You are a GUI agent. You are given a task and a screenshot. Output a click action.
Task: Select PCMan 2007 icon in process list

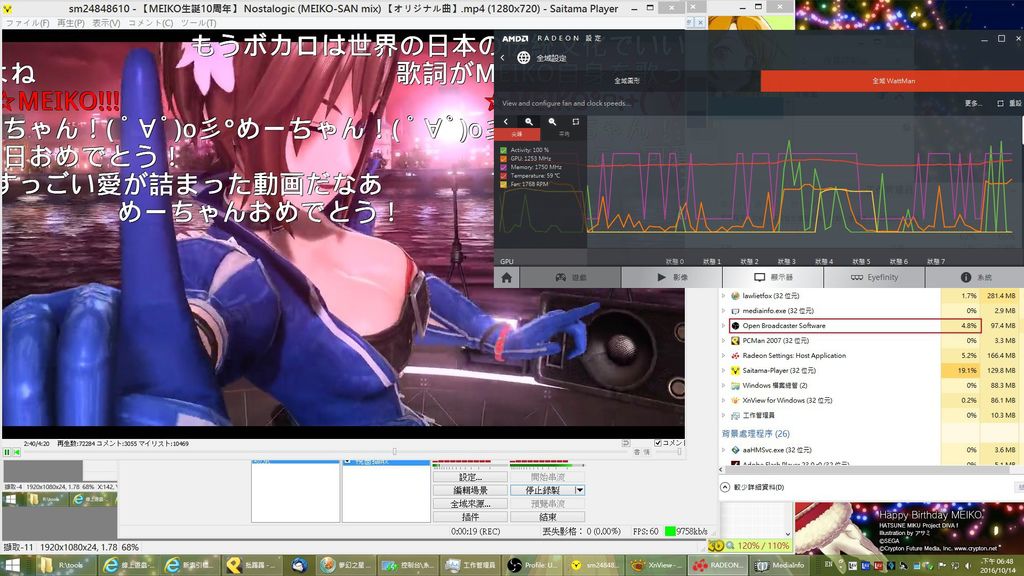pyautogui.click(x=735, y=341)
